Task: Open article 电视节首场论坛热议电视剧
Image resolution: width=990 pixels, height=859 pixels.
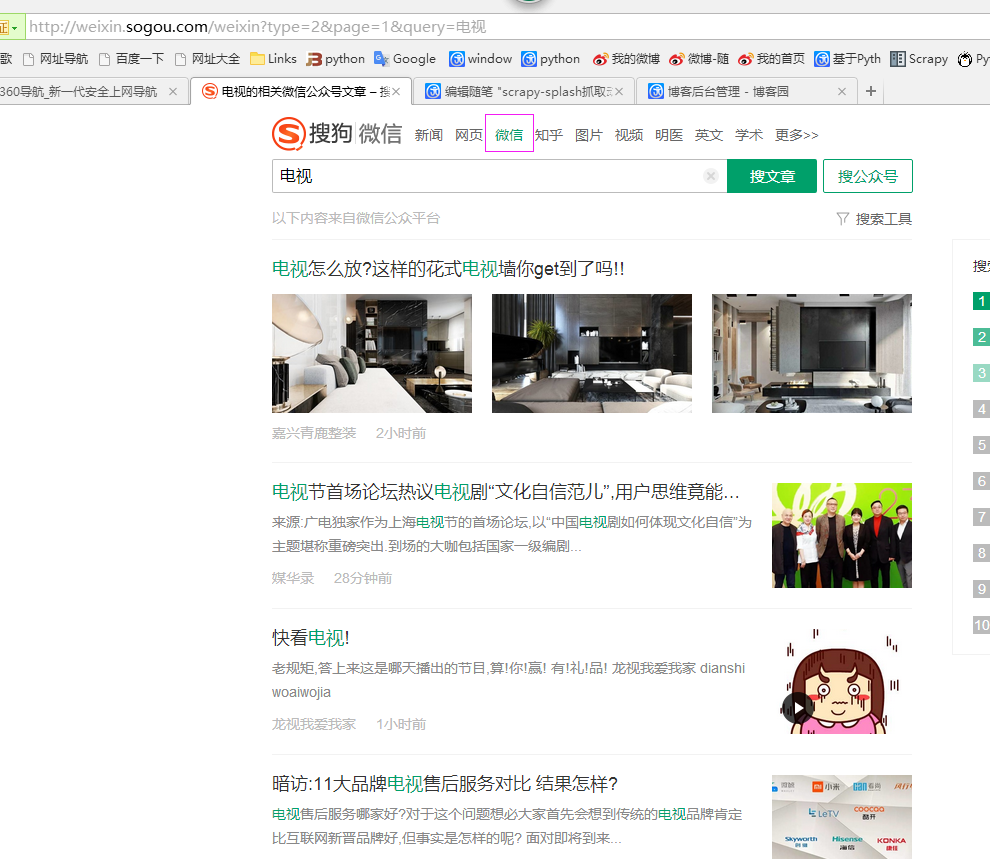Action: pyautogui.click(x=506, y=492)
